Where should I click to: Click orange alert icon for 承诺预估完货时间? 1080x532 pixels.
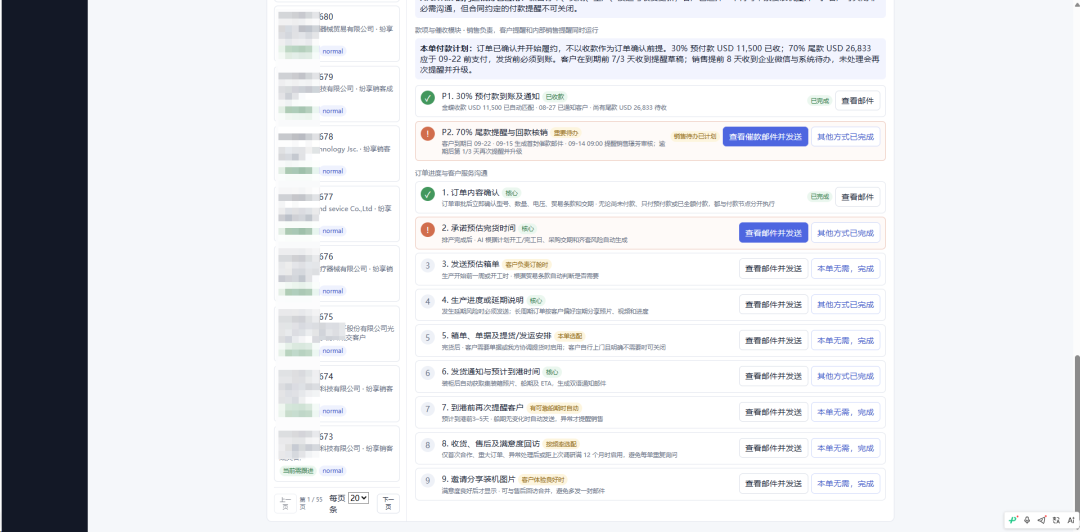[x=428, y=229]
